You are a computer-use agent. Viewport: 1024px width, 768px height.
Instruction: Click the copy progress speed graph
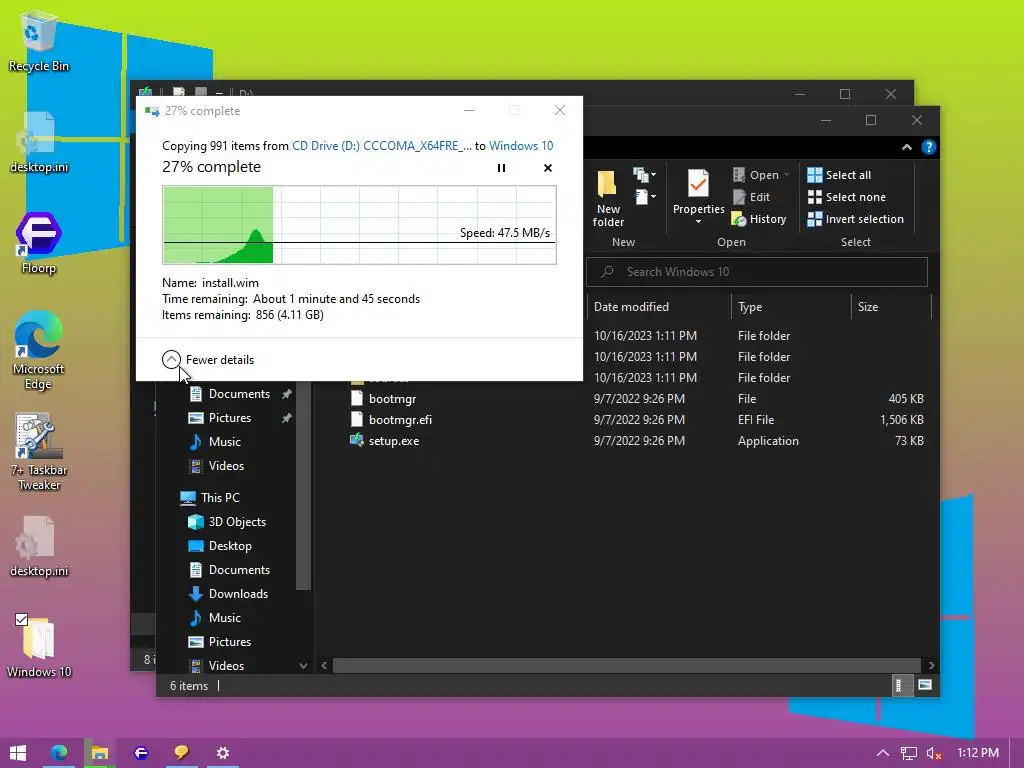tap(359, 225)
